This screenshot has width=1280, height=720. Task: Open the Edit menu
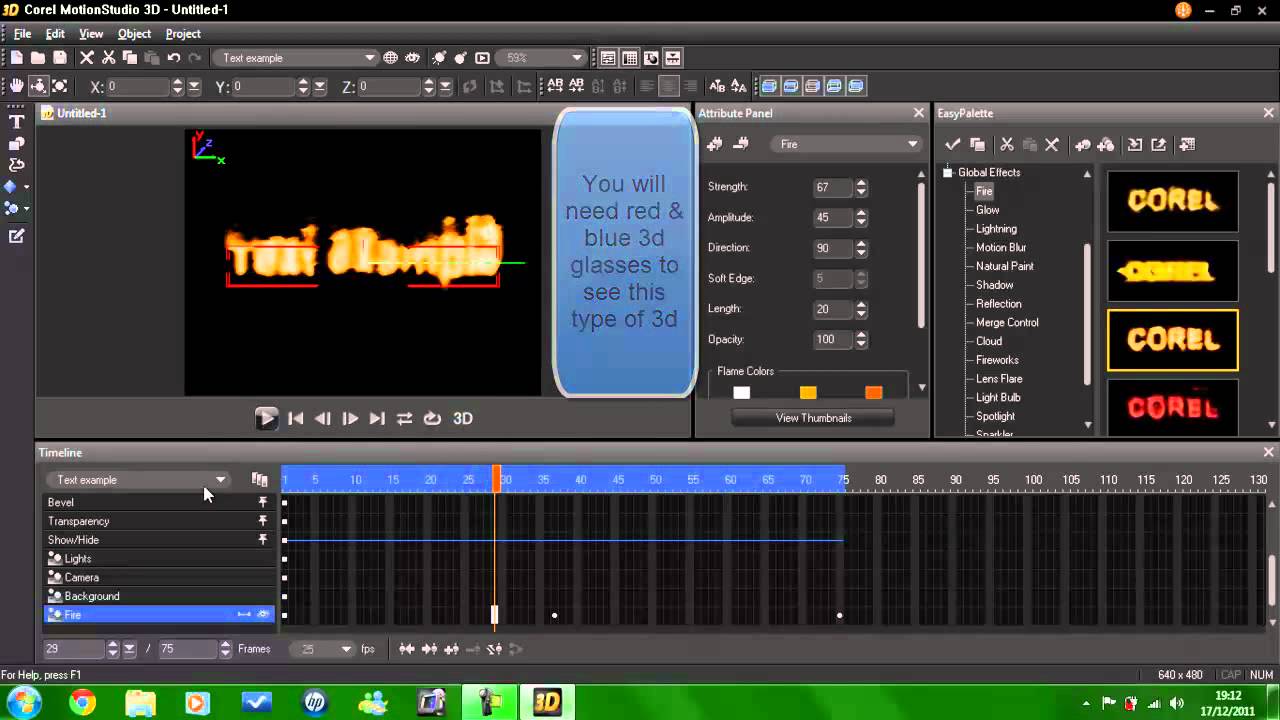pyautogui.click(x=55, y=34)
